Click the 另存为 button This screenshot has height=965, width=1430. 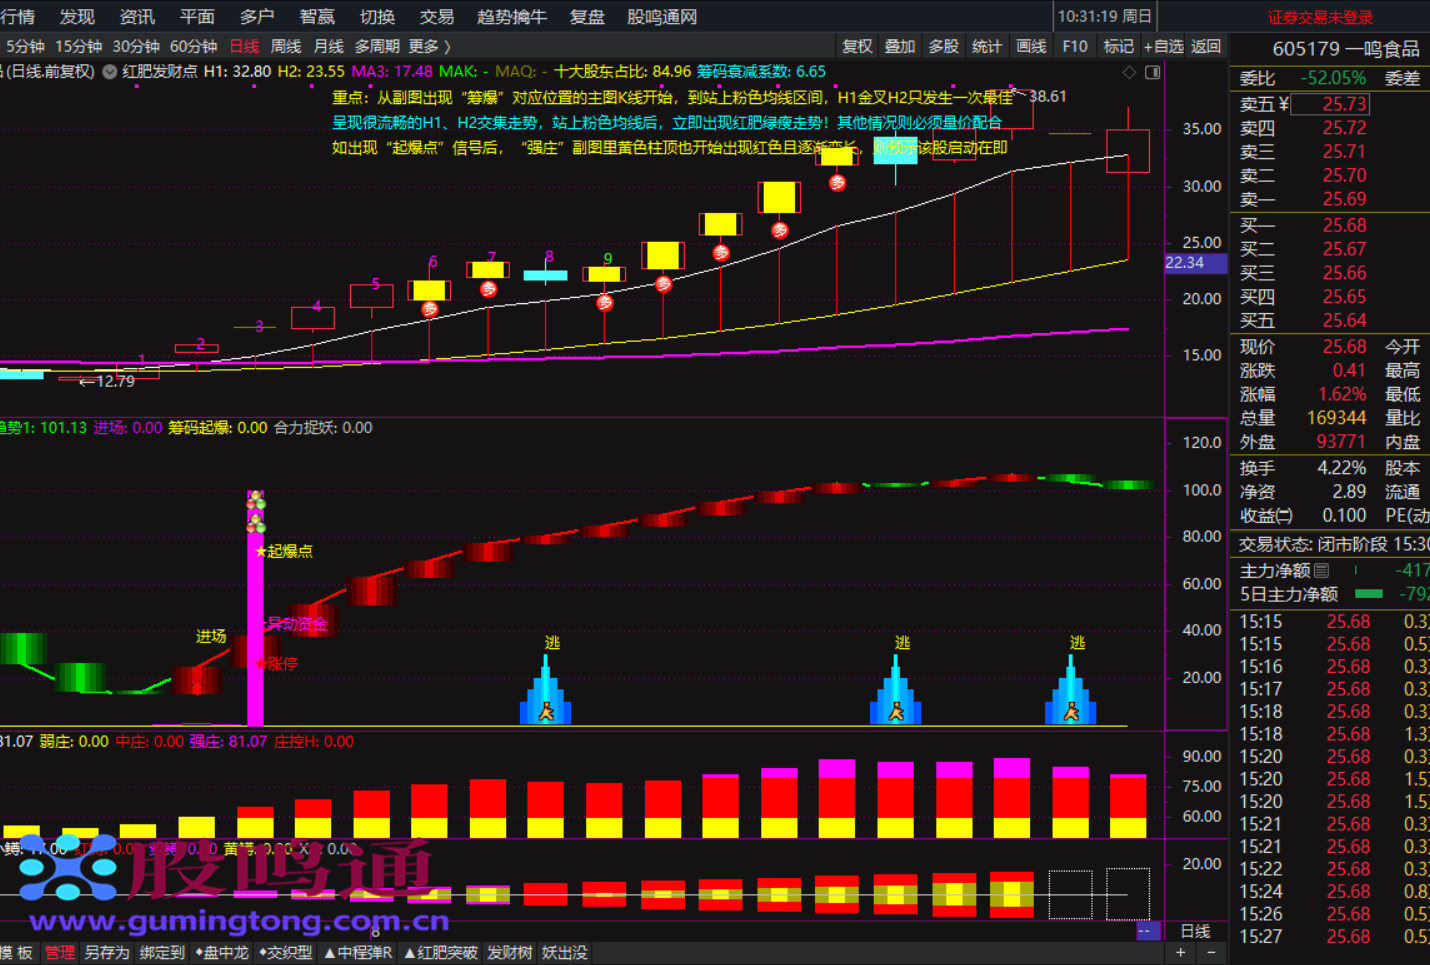(x=107, y=952)
